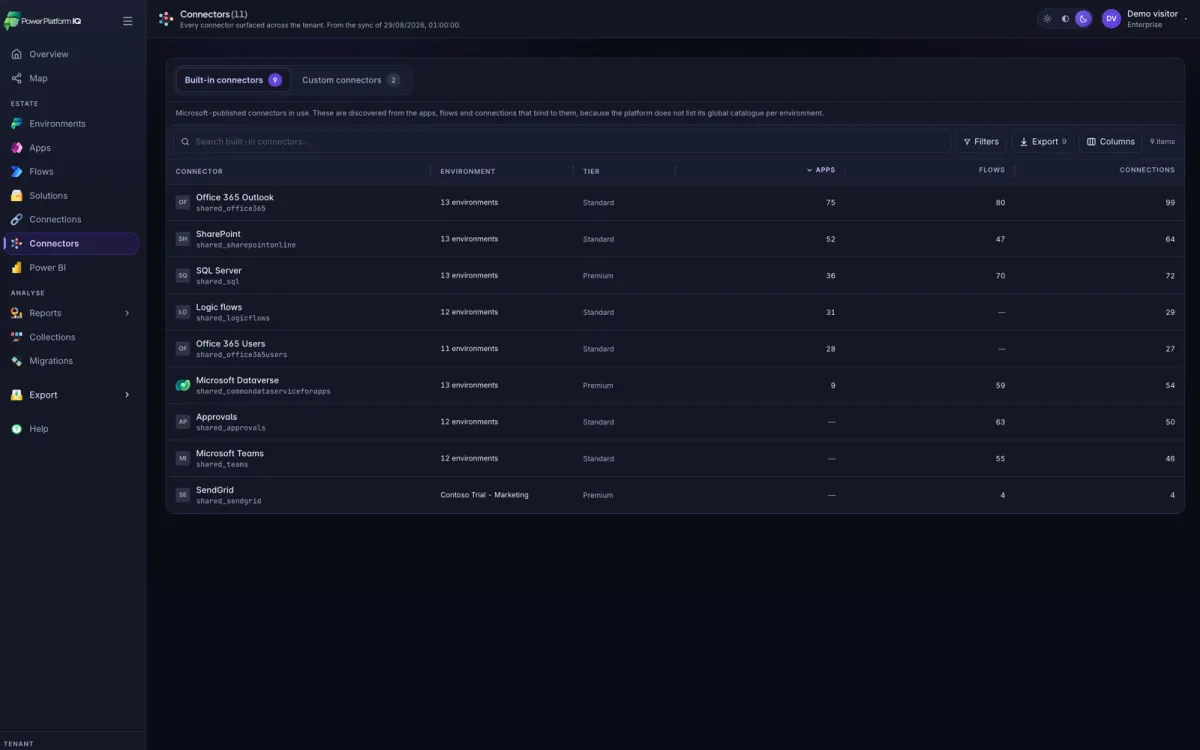Open Columns chooser
Viewport: 1200px width, 750px height.
pyautogui.click(x=1111, y=142)
